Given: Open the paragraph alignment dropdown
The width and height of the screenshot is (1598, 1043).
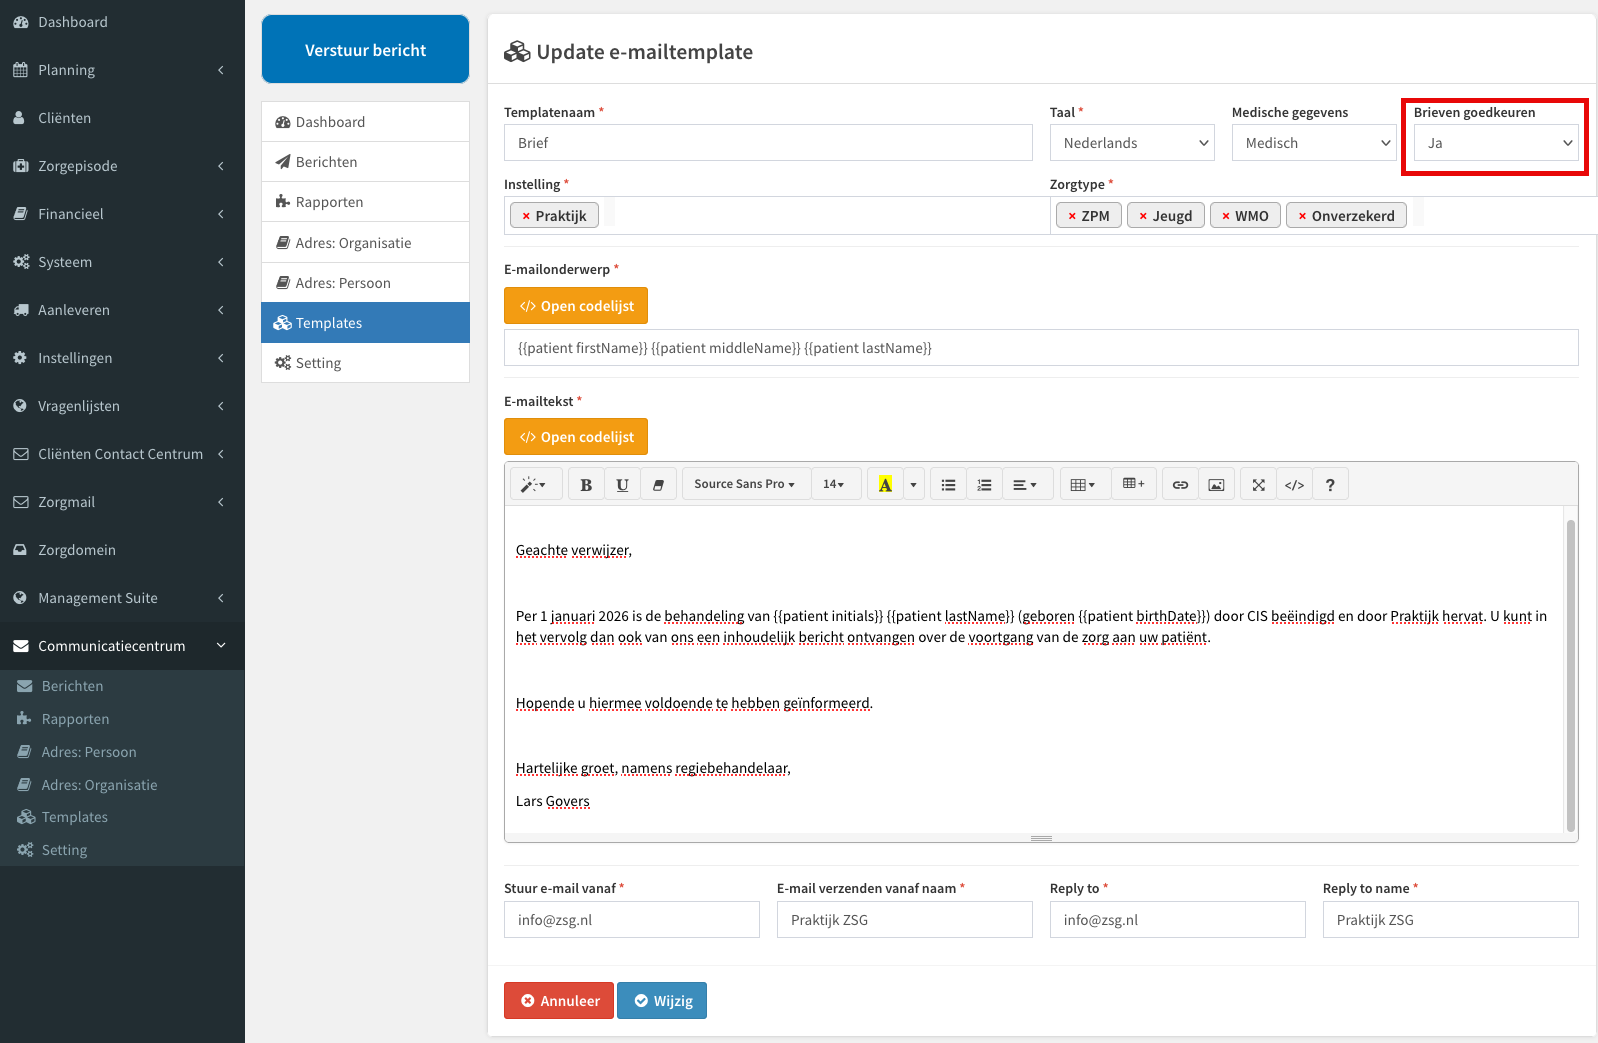Looking at the screenshot, I should 1027,485.
